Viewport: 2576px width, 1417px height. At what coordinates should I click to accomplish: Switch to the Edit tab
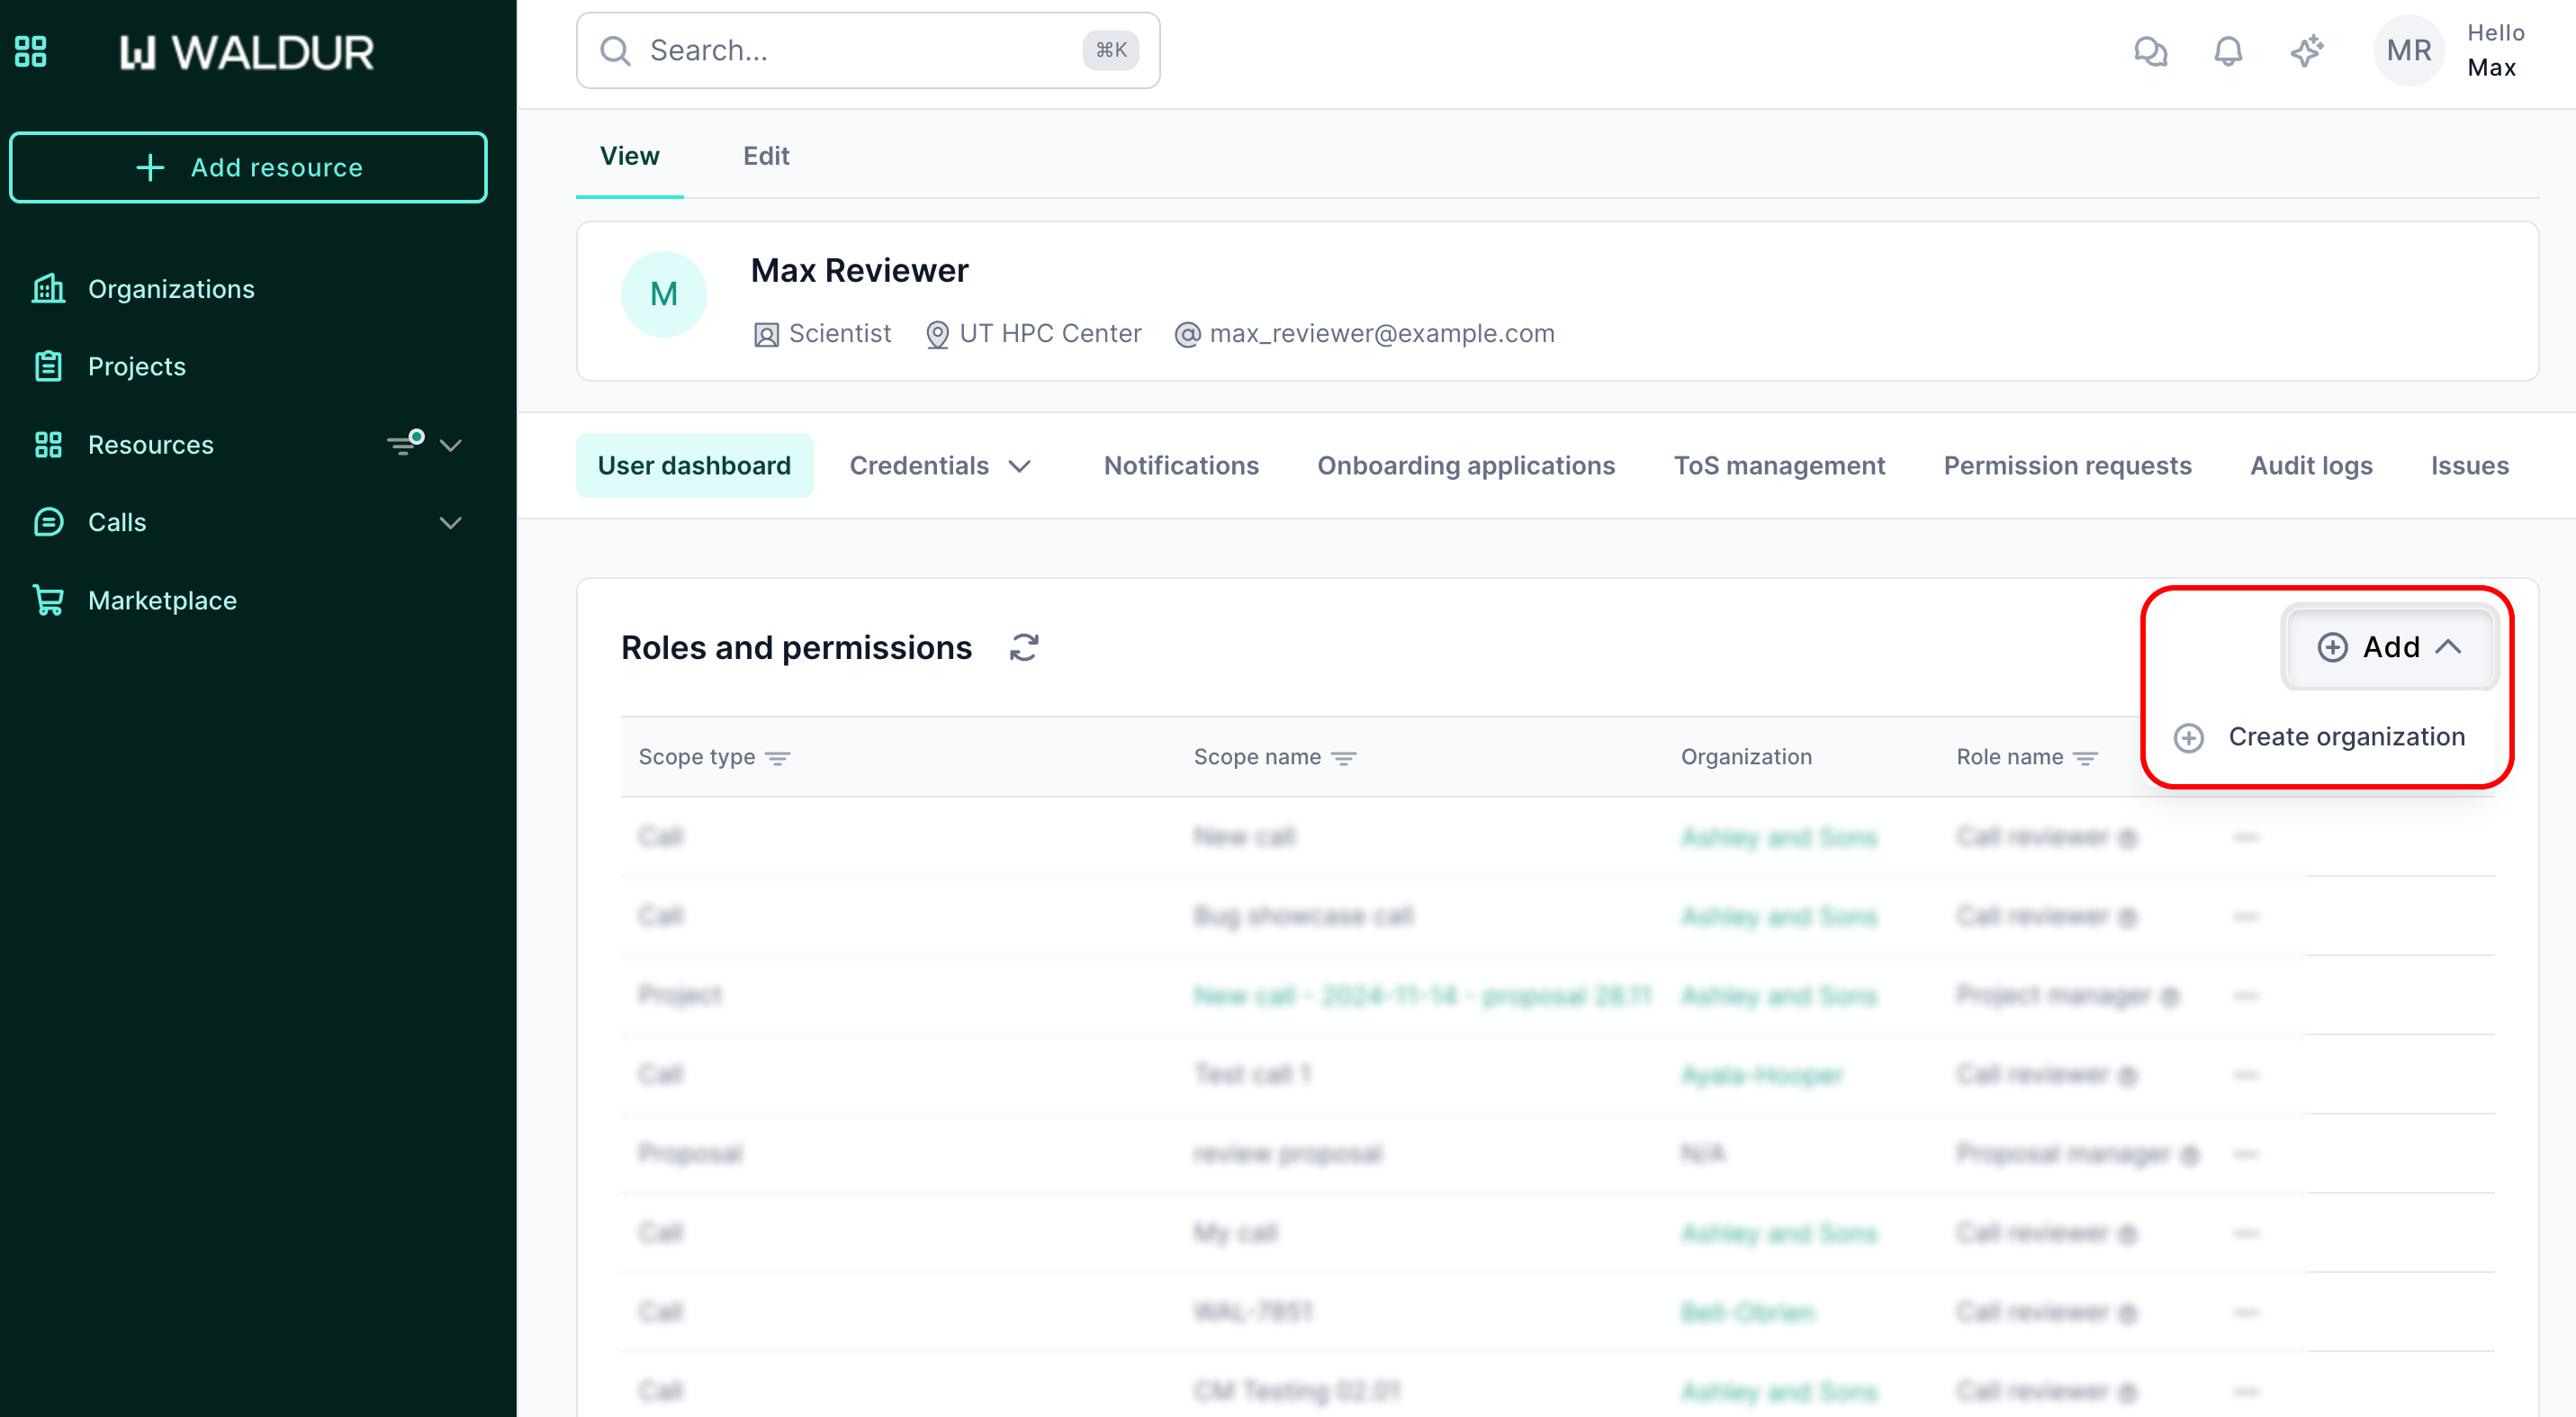[766, 156]
